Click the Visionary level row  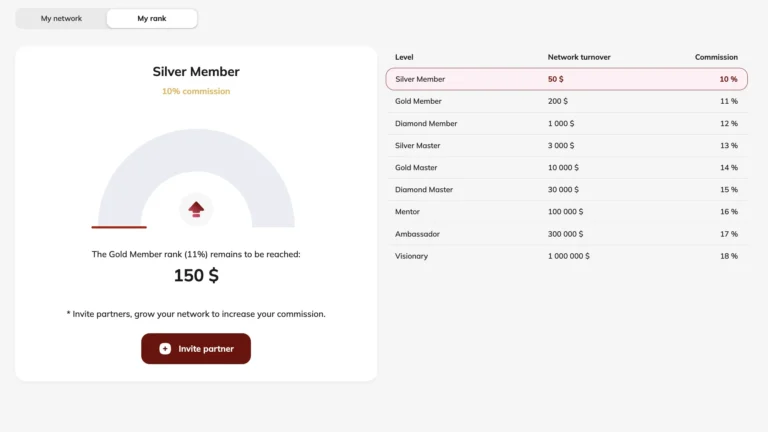pos(566,256)
